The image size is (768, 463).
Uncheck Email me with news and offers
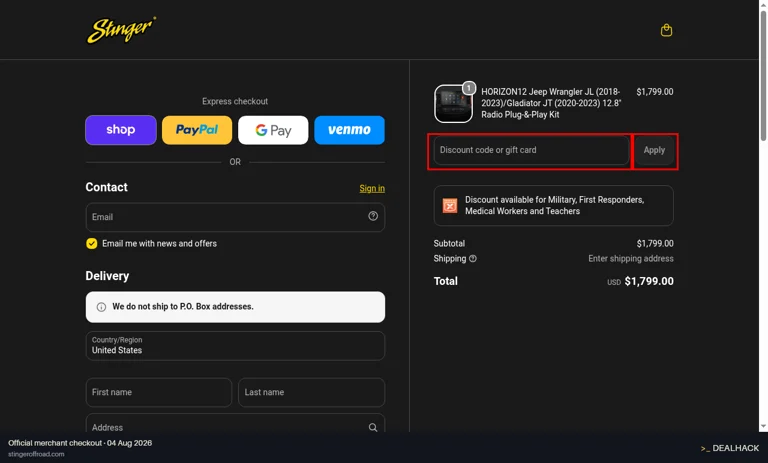coord(92,244)
